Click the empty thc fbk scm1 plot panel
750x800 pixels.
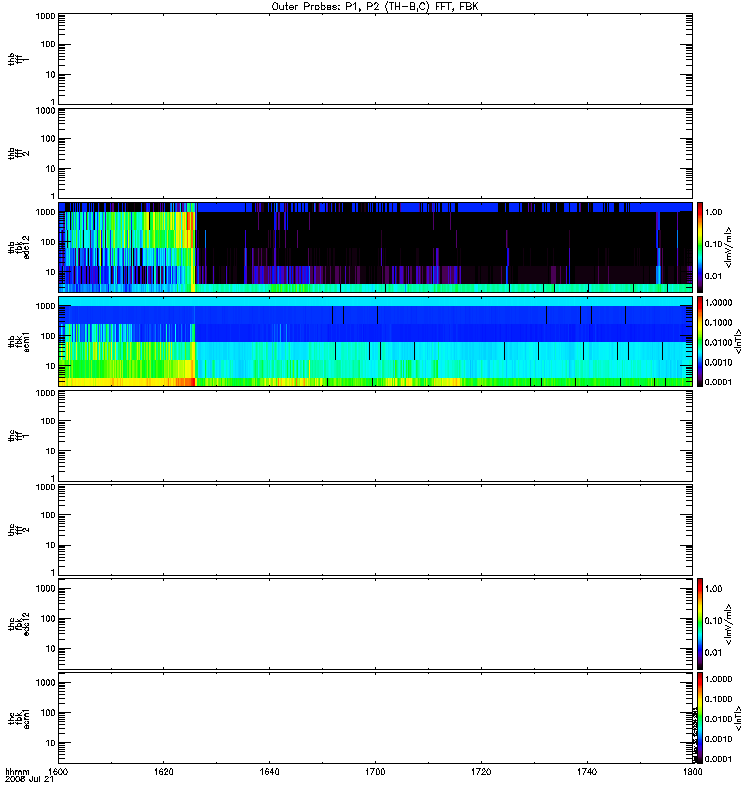click(x=376, y=718)
